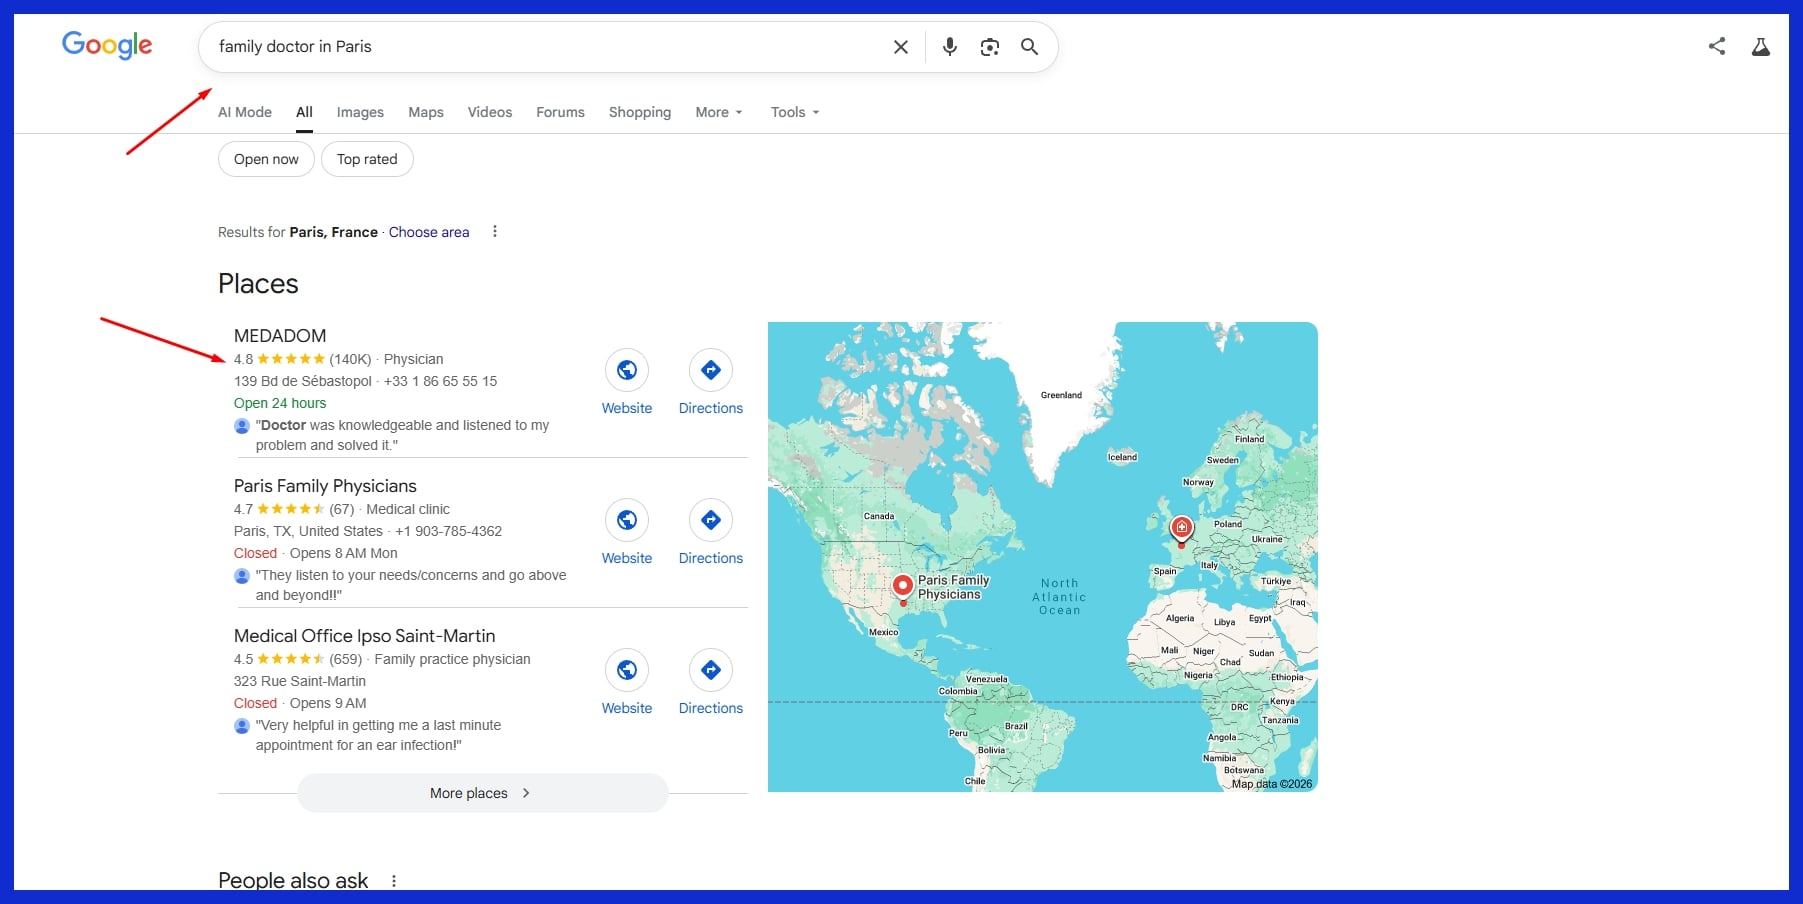Open Google Search Labs flask icon
The image size is (1803, 904).
point(1760,46)
